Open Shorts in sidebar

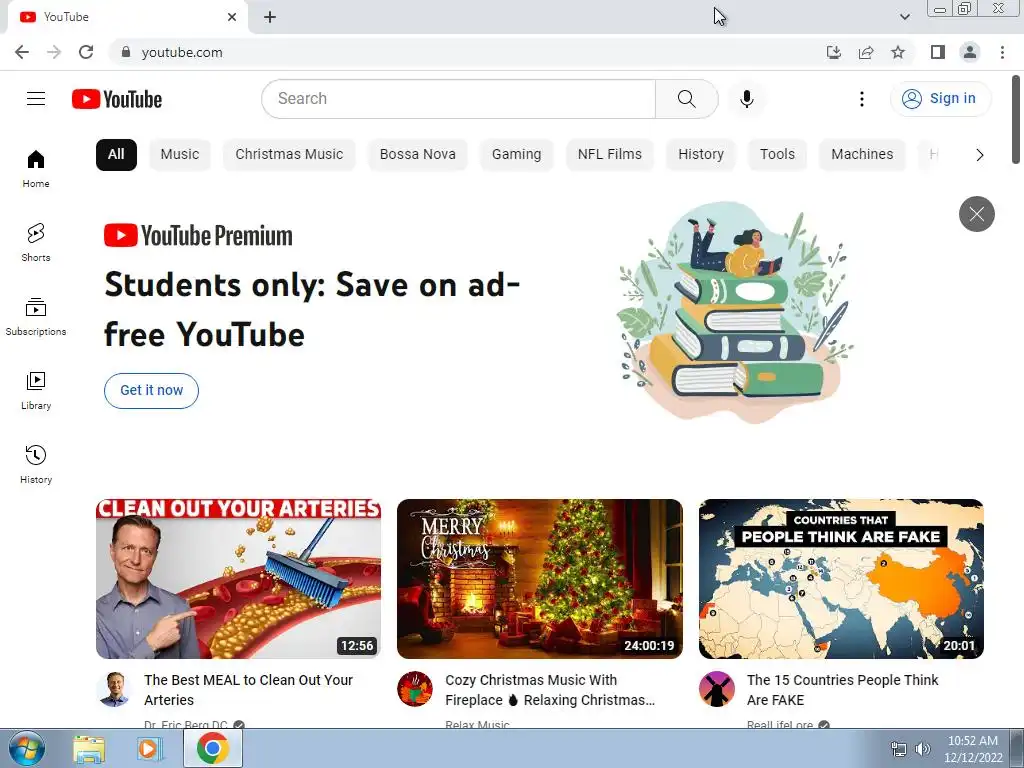pyautogui.click(x=36, y=242)
